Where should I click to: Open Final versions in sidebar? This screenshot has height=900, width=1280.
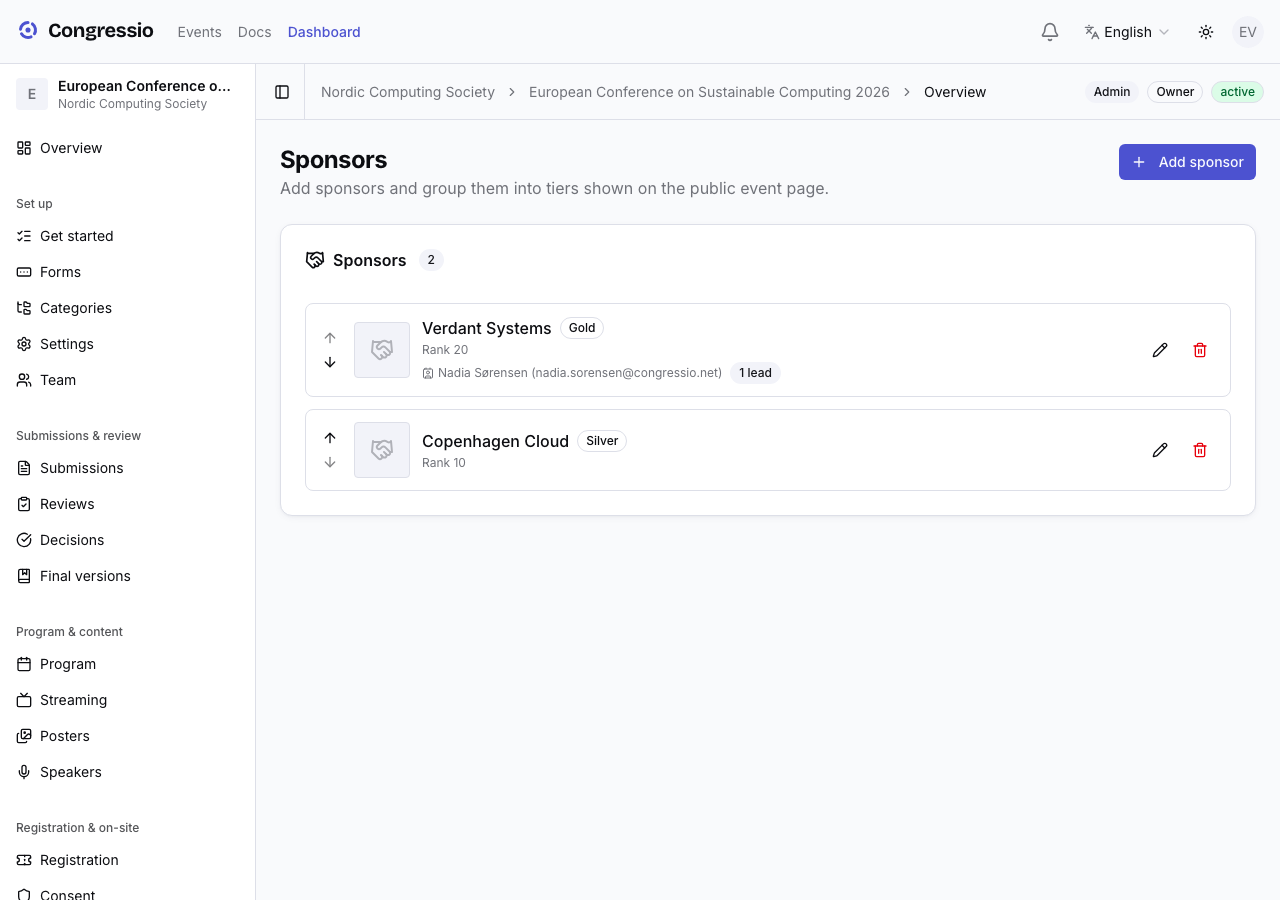coord(128,576)
